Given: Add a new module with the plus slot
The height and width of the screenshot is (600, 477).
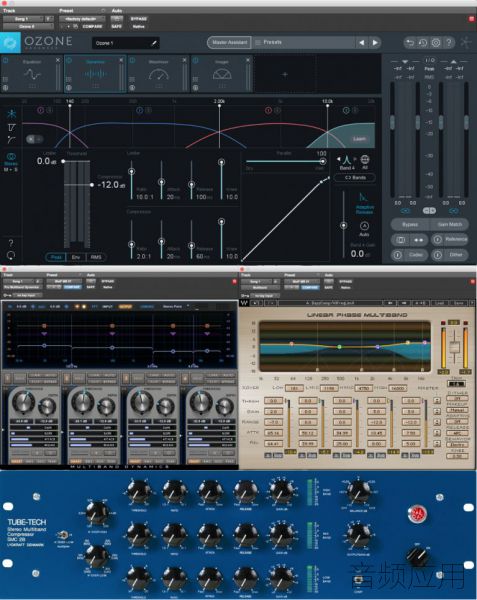Looking at the screenshot, I should (x=285, y=74).
